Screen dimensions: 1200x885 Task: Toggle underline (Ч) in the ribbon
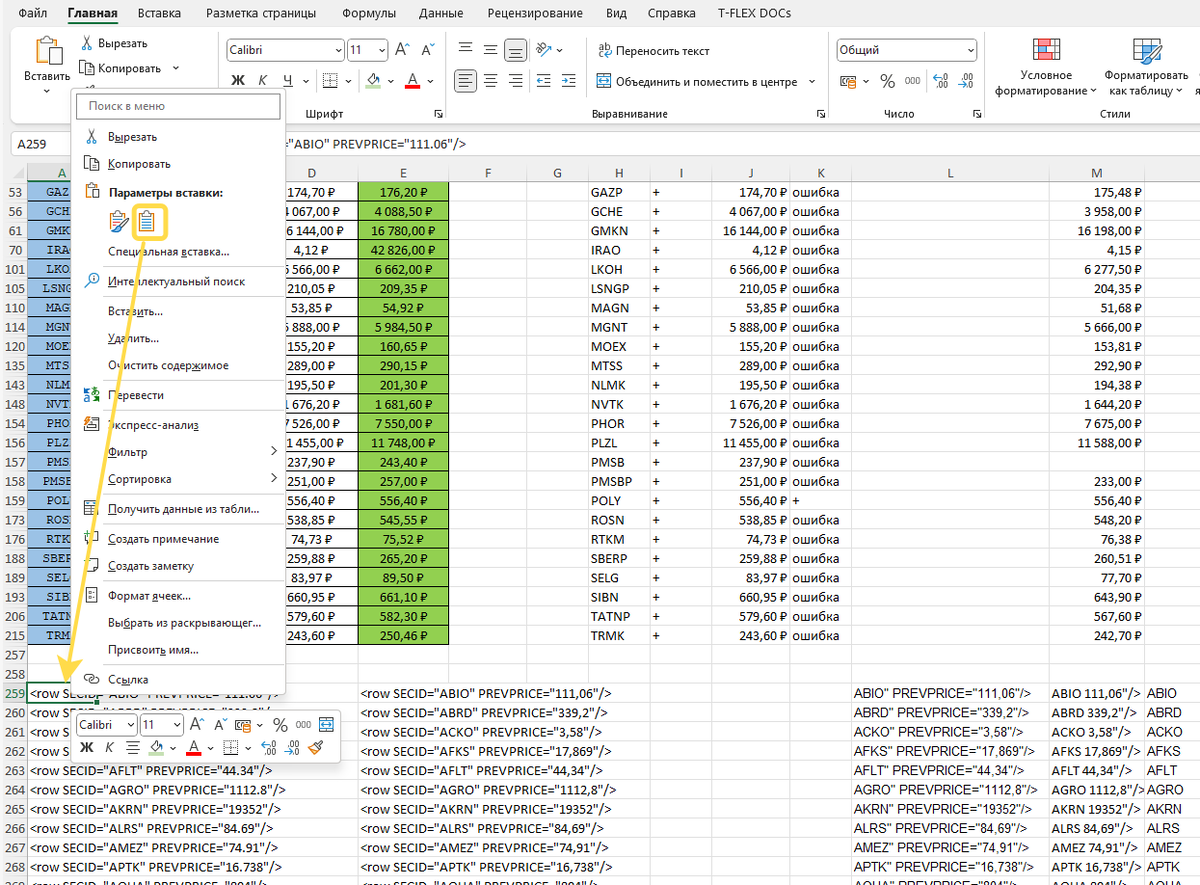[288, 80]
